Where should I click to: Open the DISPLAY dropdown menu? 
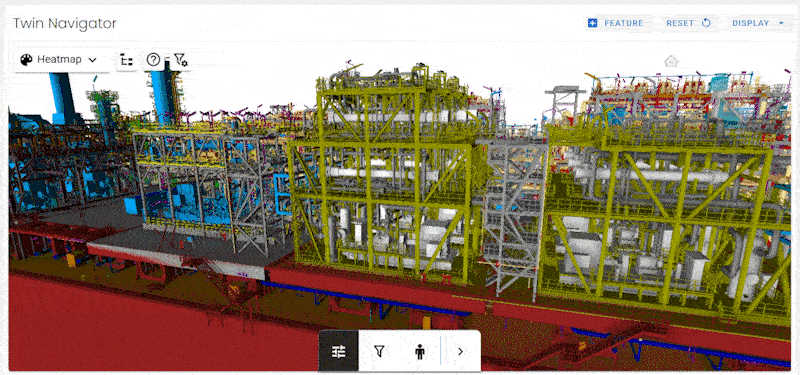(x=758, y=23)
